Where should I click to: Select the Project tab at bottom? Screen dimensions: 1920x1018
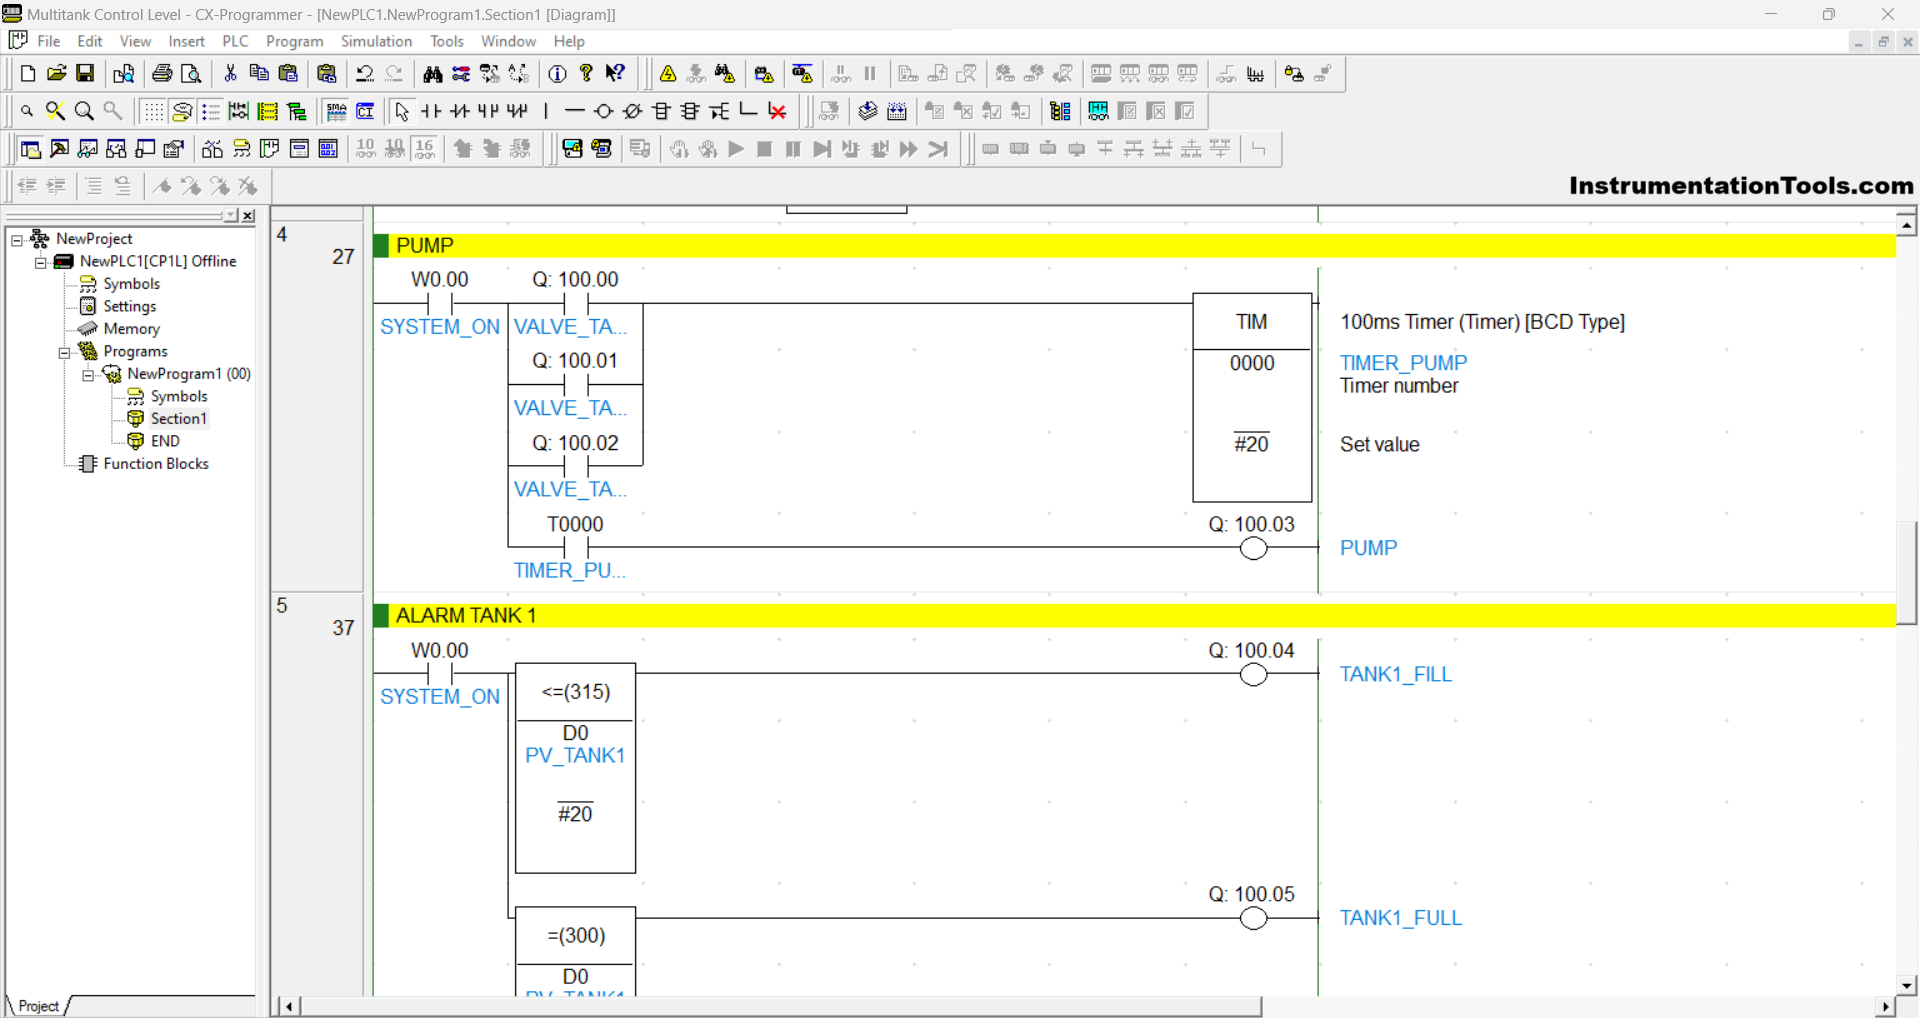(38, 1006)
